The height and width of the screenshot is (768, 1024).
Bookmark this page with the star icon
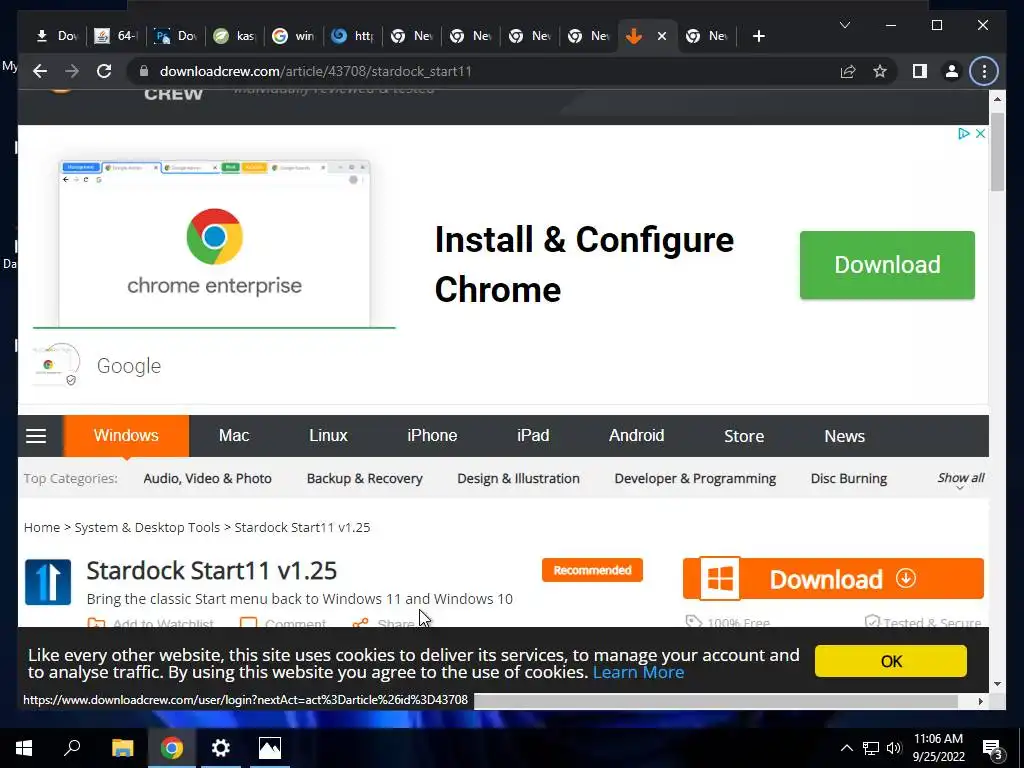pos(880,71)
